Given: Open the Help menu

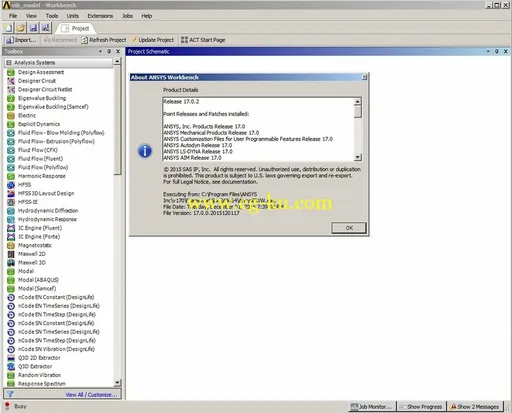Looking at the screenshot, I should (147, 16).
